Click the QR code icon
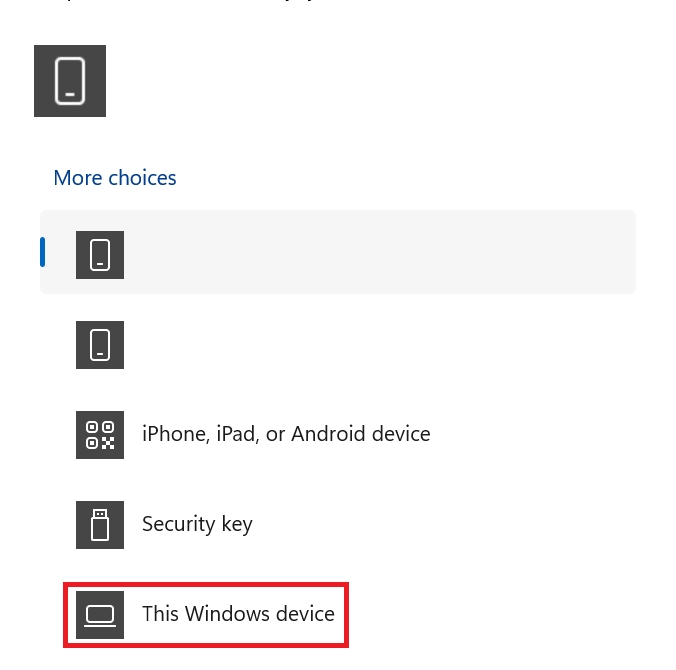The image size is (676, 670). coord(100,435)
